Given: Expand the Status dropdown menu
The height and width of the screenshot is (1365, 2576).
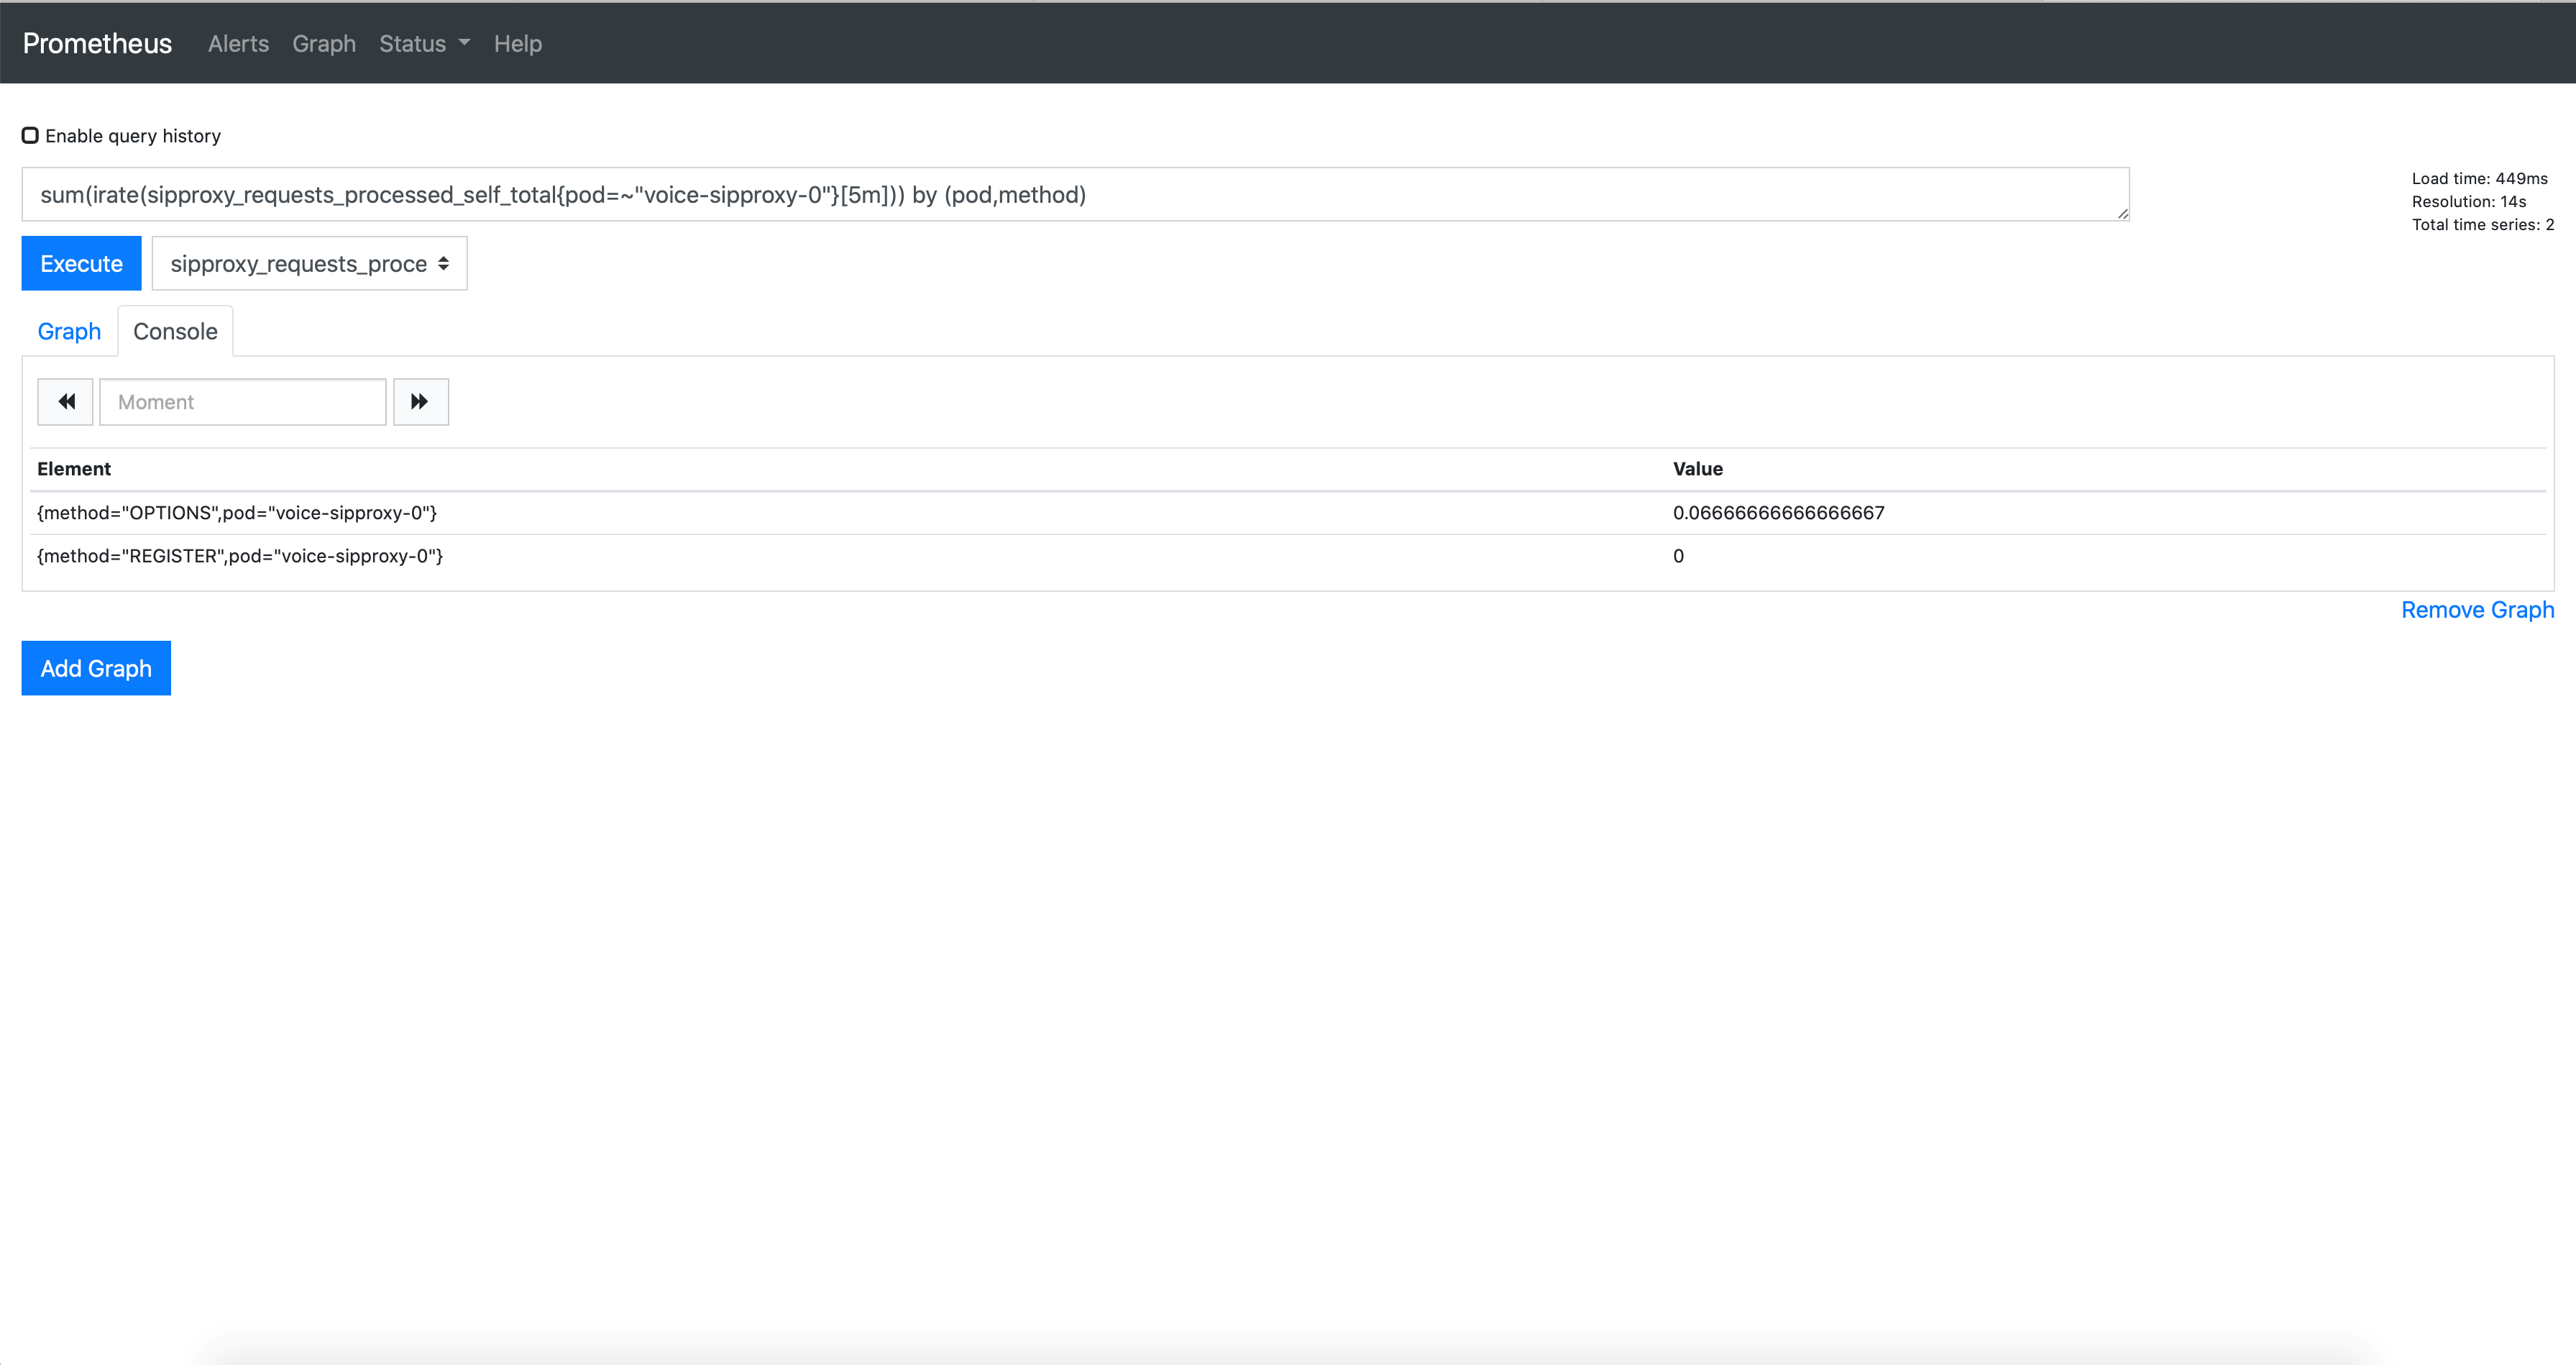Looking at the screenshot, I should (423, 42).
